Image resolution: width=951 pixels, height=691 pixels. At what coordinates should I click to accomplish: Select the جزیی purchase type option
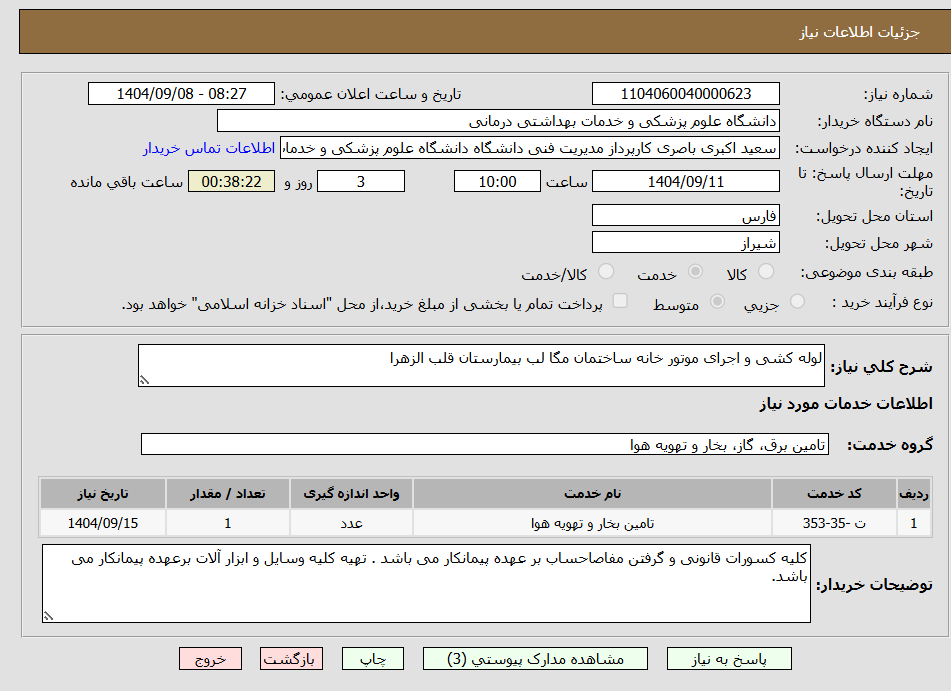pos(797,302)
